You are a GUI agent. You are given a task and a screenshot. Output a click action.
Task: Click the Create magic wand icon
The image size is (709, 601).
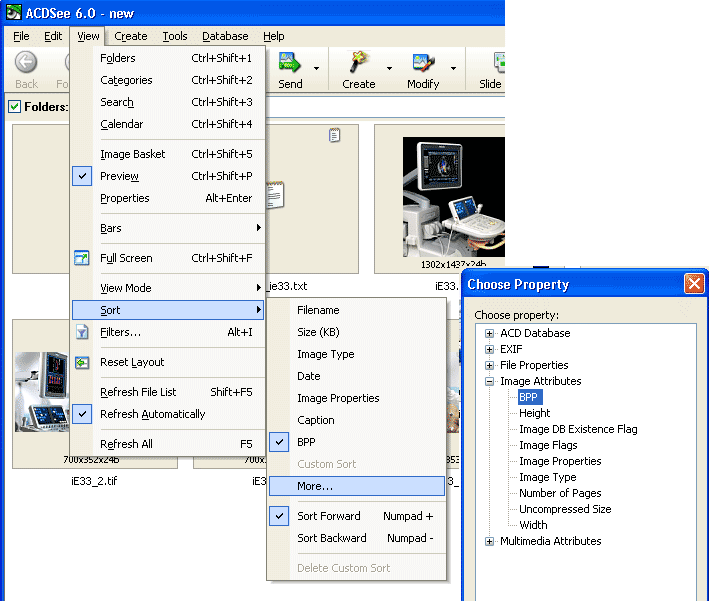(x=358, y=62)
